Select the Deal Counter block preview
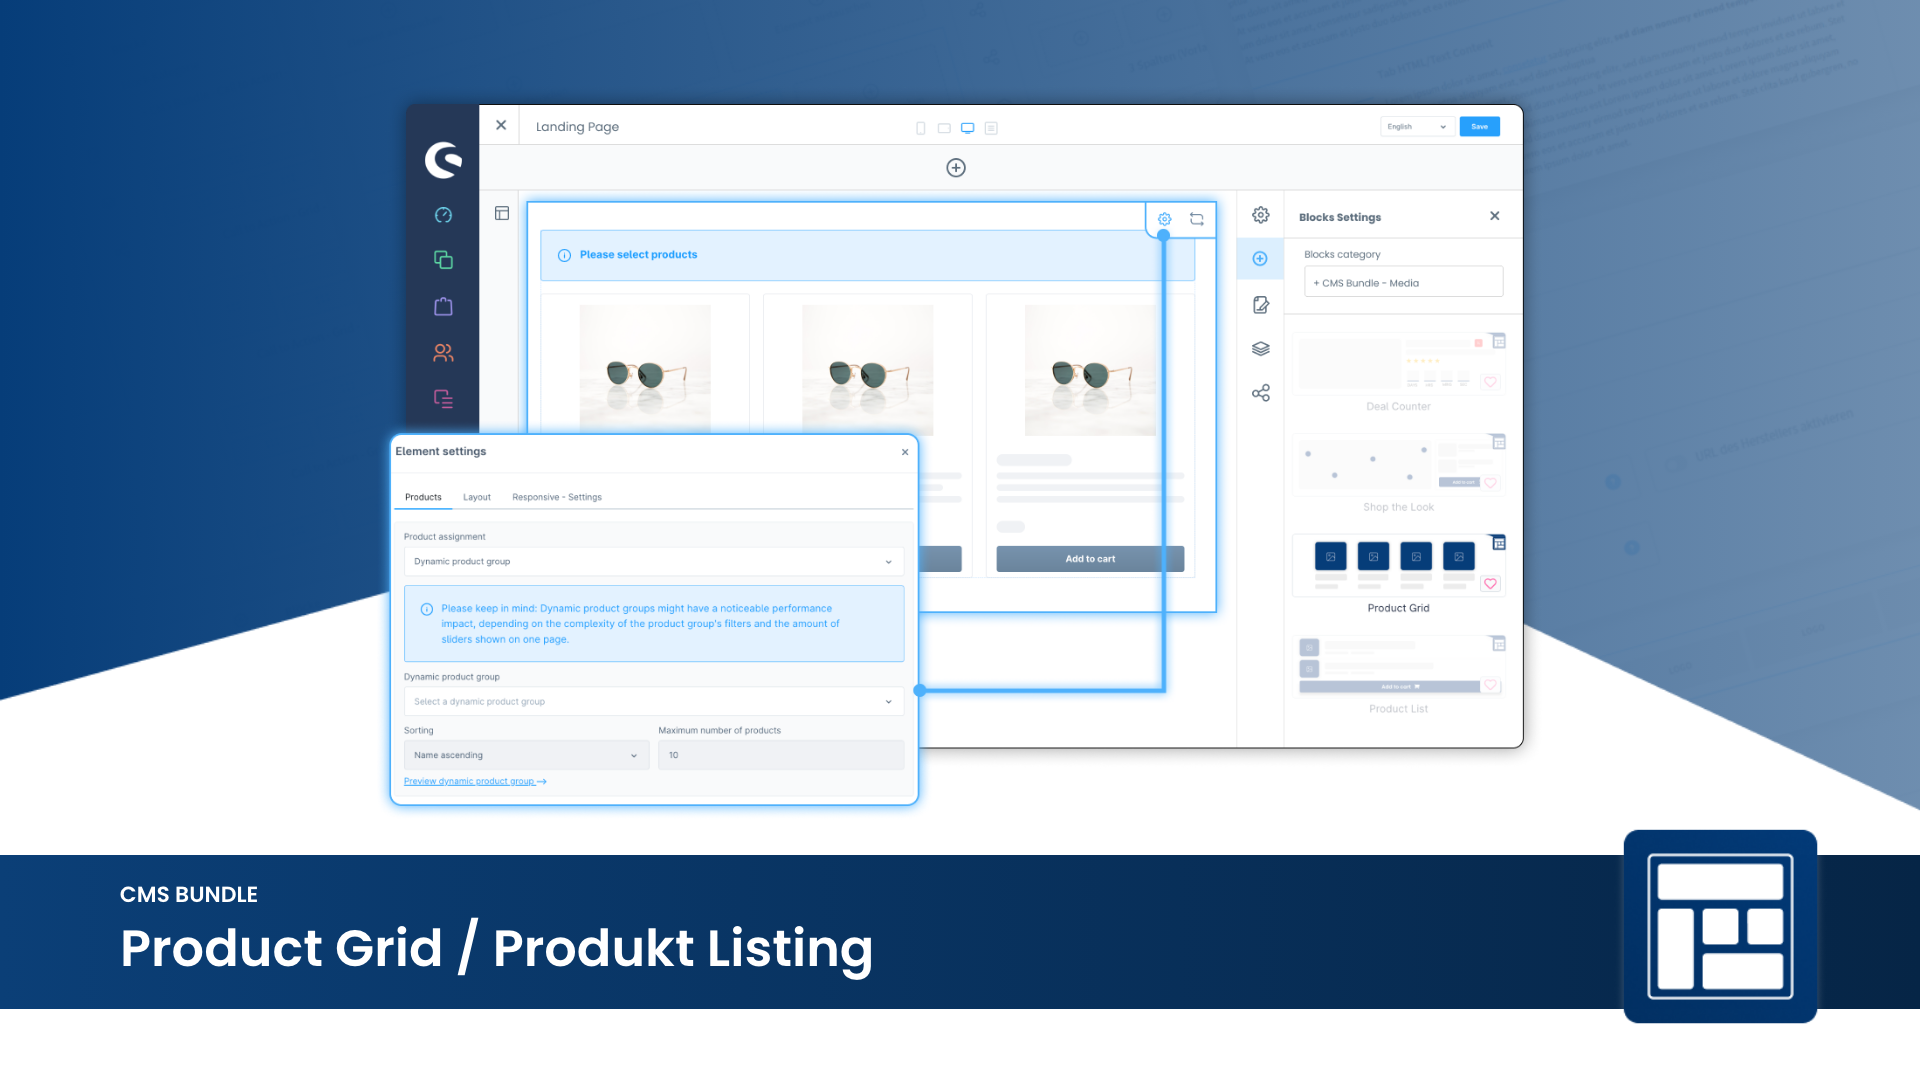This screenshot has width=1920, height=1080. [1398, 365]
